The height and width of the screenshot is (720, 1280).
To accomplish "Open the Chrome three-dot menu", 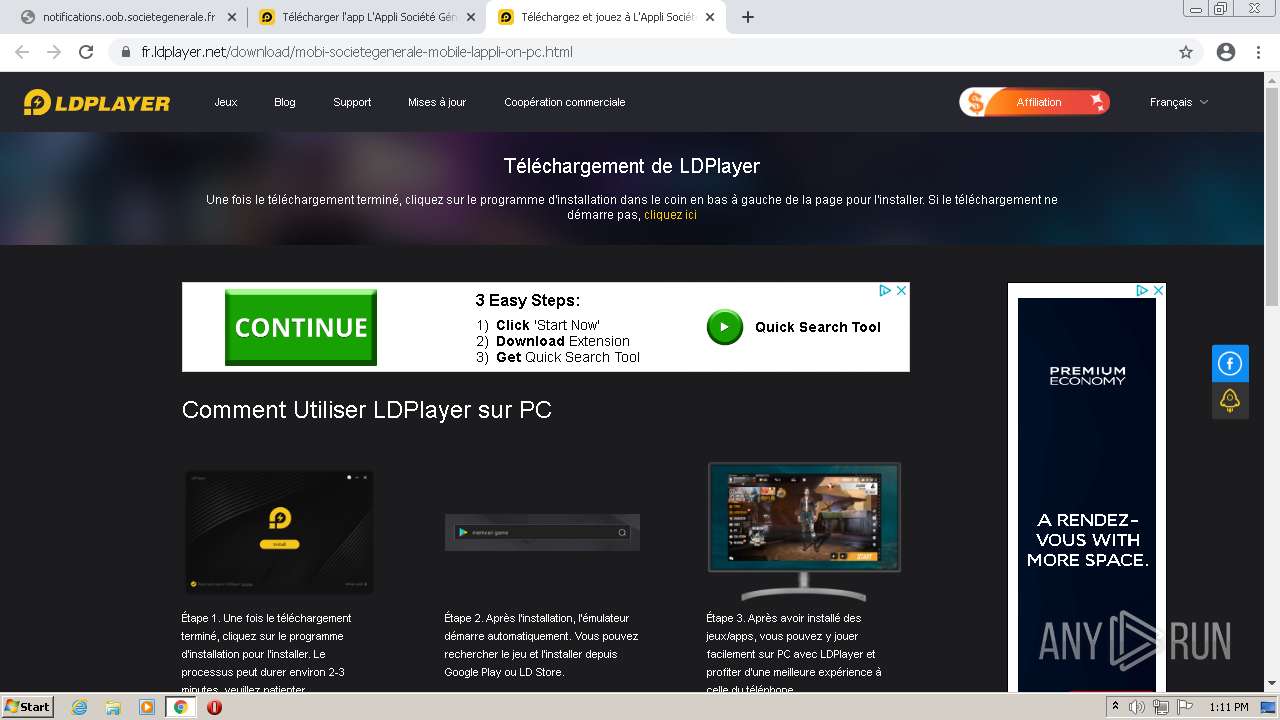I will [x=1258, y=52].
